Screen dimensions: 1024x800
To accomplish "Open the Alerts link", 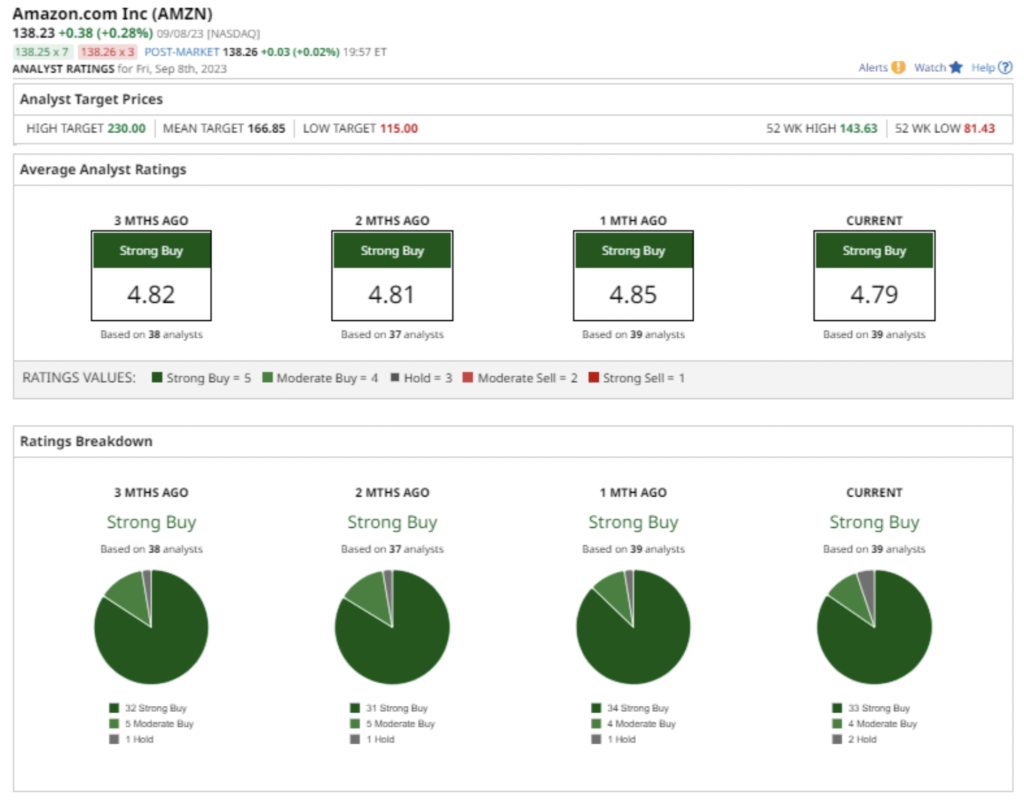I will click(873, 67).
